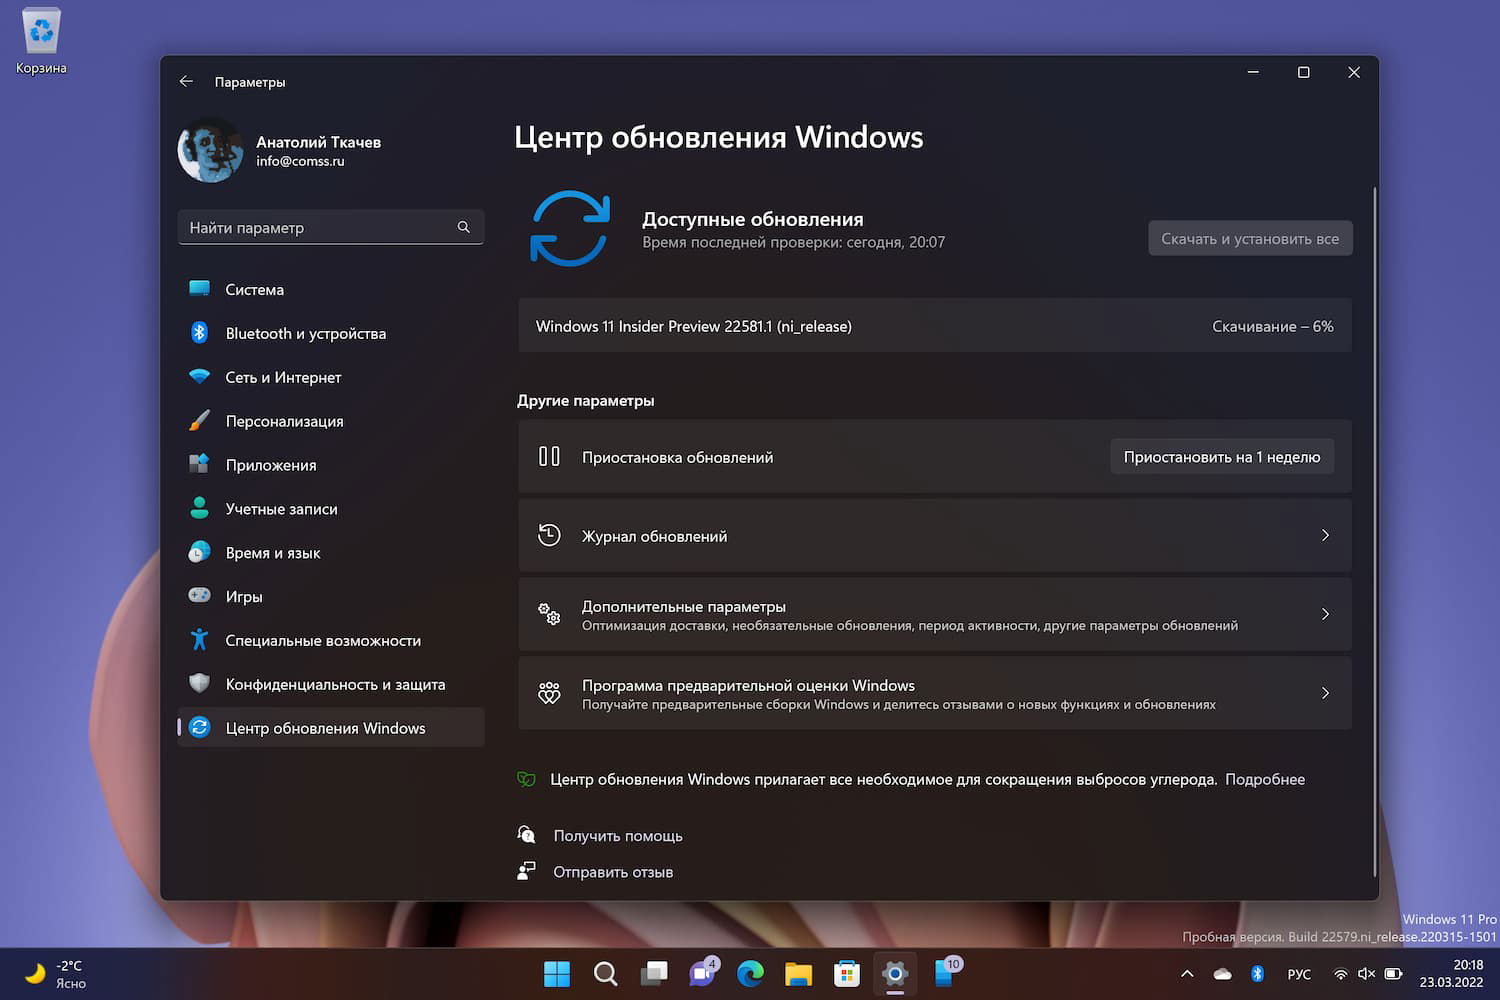The height and width of the screenshot is (1000, 1500).
Task: Click Скачать и установить все
Action: pyautogui.click(x=1250, y=238)
